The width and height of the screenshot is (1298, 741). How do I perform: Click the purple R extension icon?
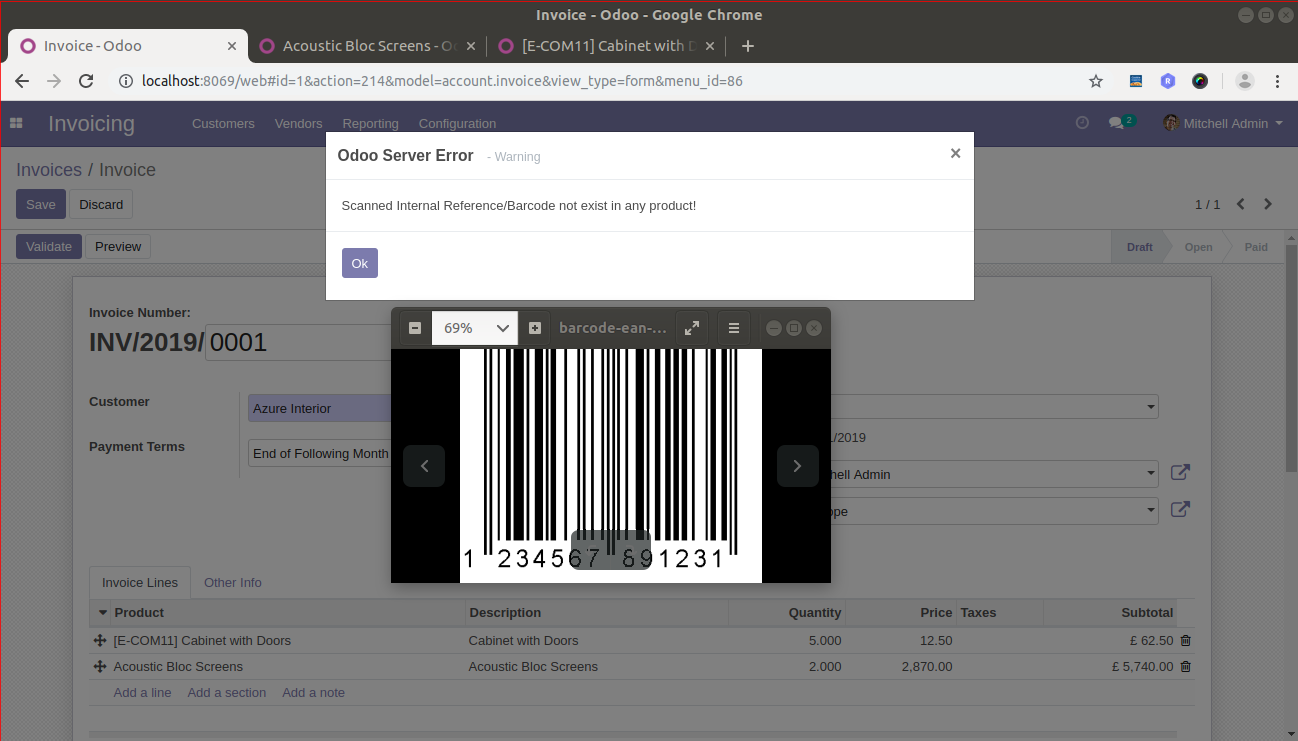click(x=1168, y=81)
